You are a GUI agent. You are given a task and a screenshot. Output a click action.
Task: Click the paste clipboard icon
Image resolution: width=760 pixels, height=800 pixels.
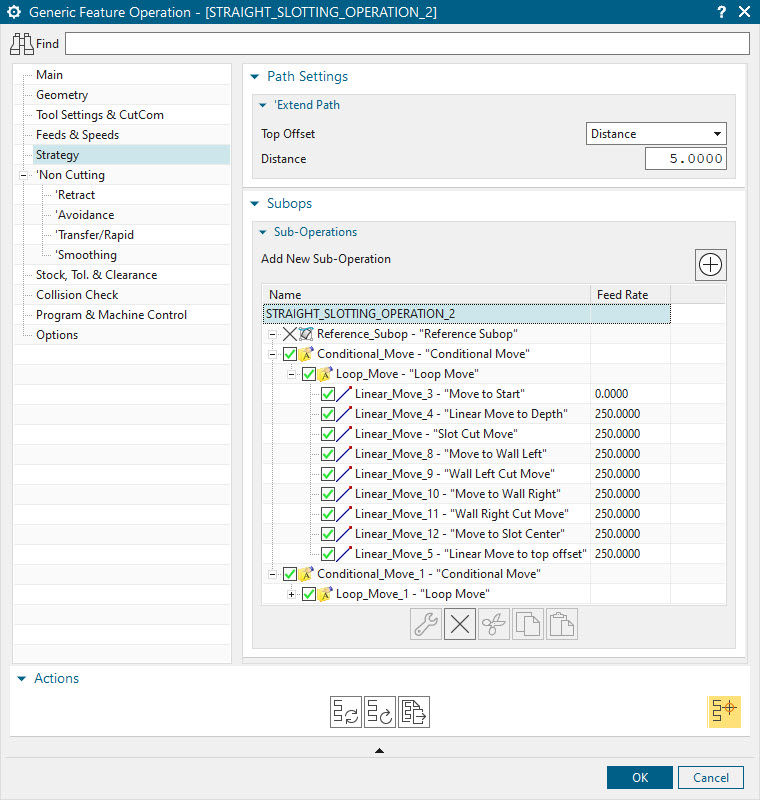tap(562, 624)
